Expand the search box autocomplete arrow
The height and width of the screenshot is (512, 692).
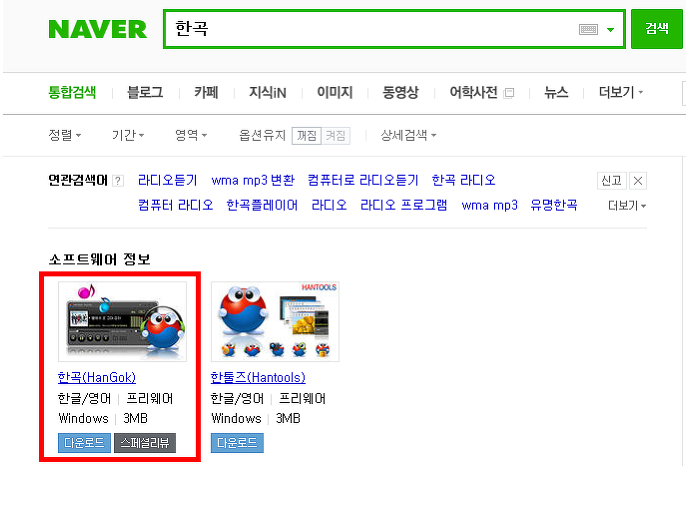(x=610, y=30)
